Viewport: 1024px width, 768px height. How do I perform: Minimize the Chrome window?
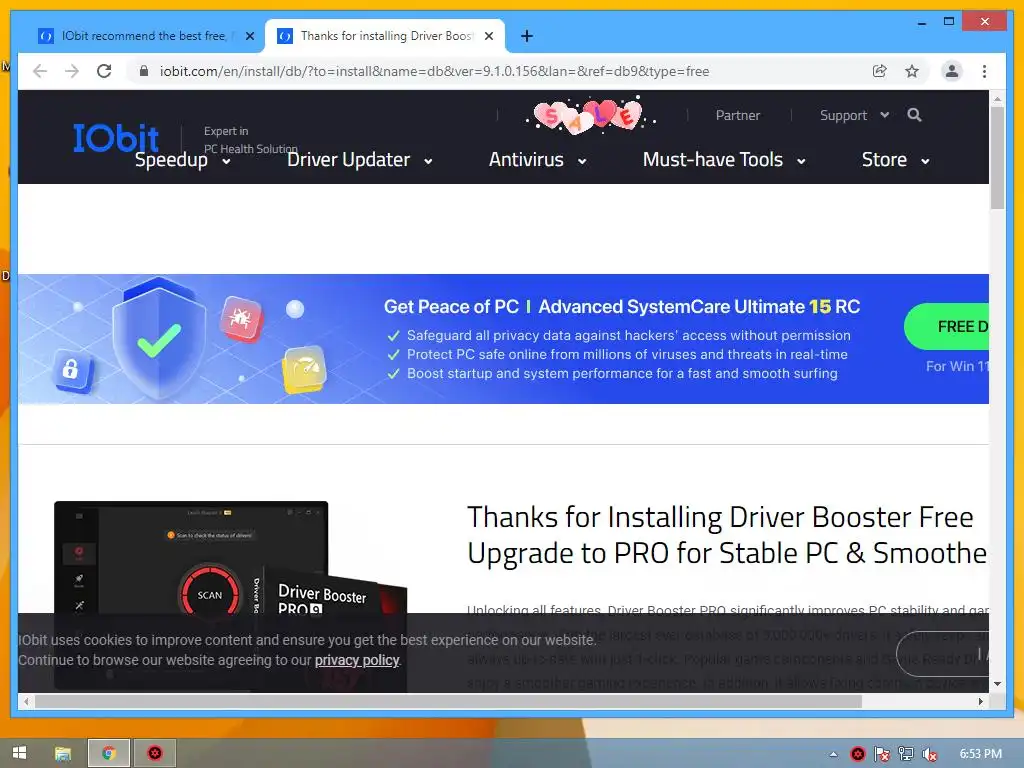(x=921, y=22)
